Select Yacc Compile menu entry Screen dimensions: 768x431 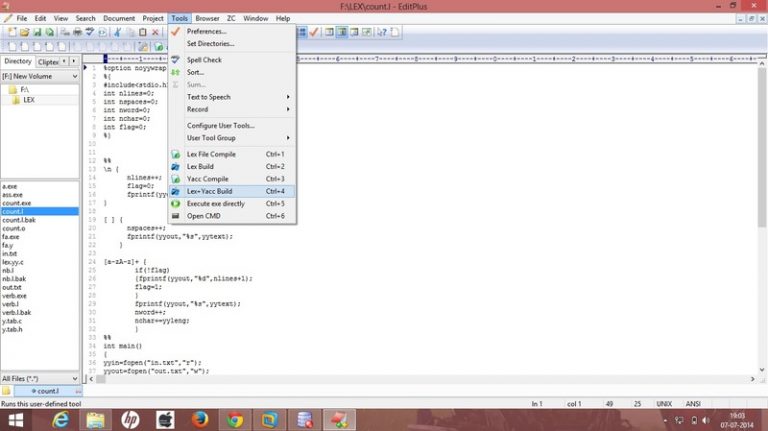point(232,179)
